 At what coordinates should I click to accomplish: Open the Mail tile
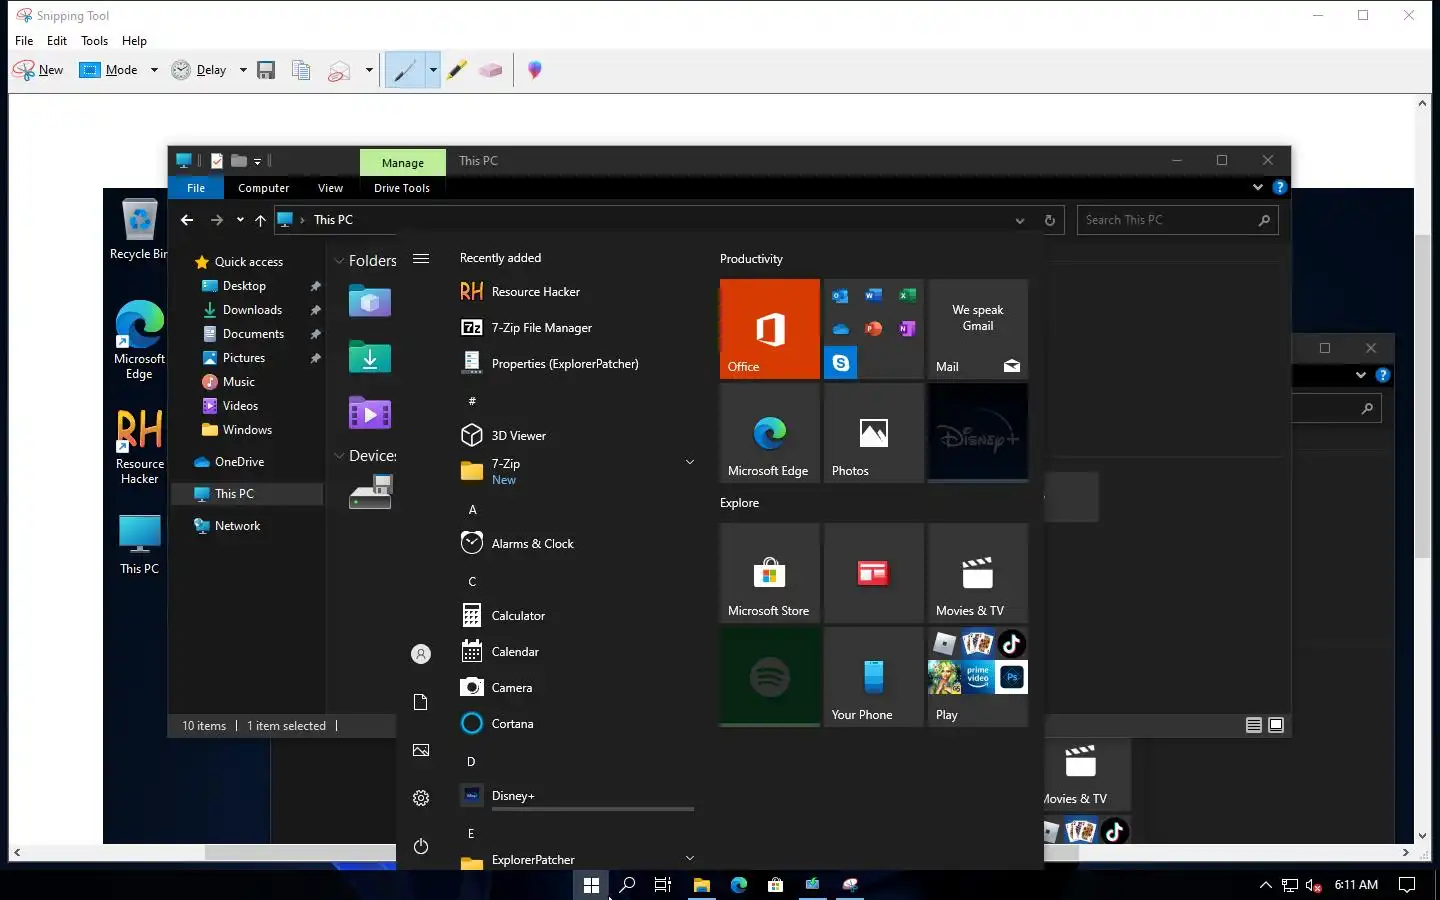point(978,329)
